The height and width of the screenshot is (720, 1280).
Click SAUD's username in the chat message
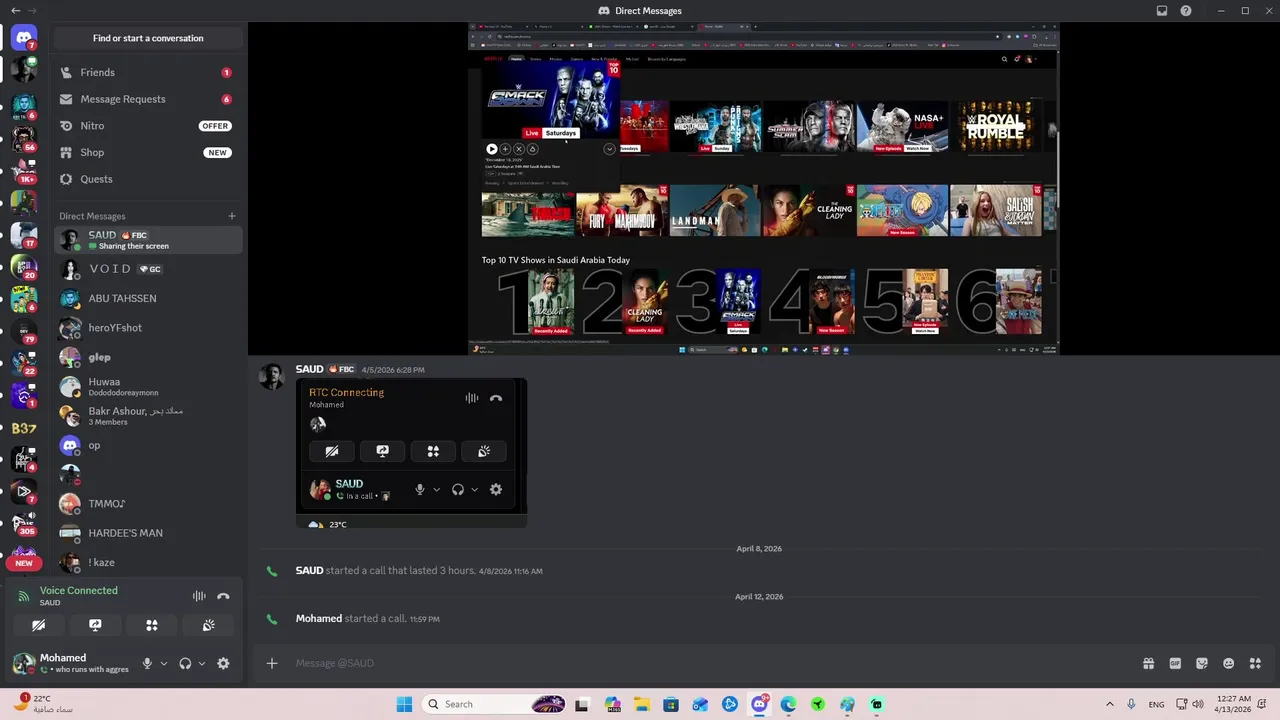309,369
